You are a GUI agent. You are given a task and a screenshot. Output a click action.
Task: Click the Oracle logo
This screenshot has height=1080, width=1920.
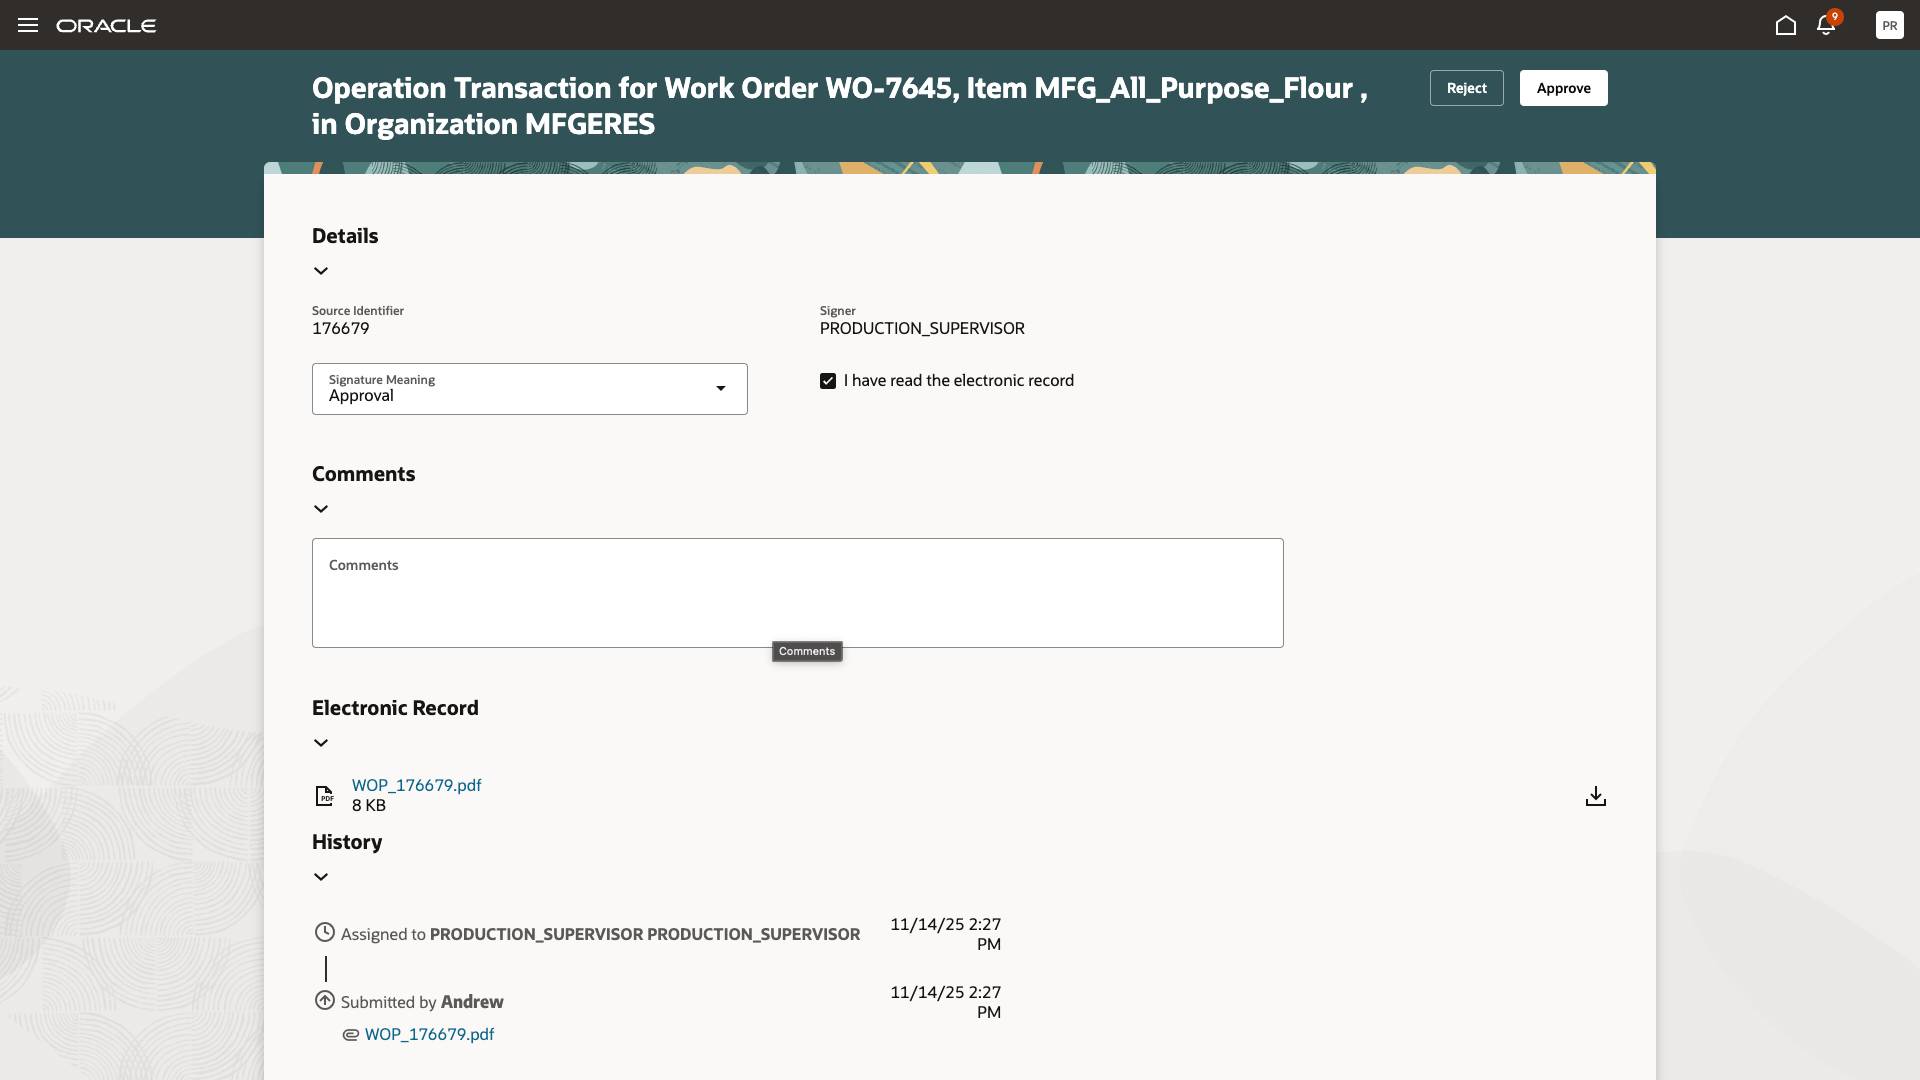point(107,25)
